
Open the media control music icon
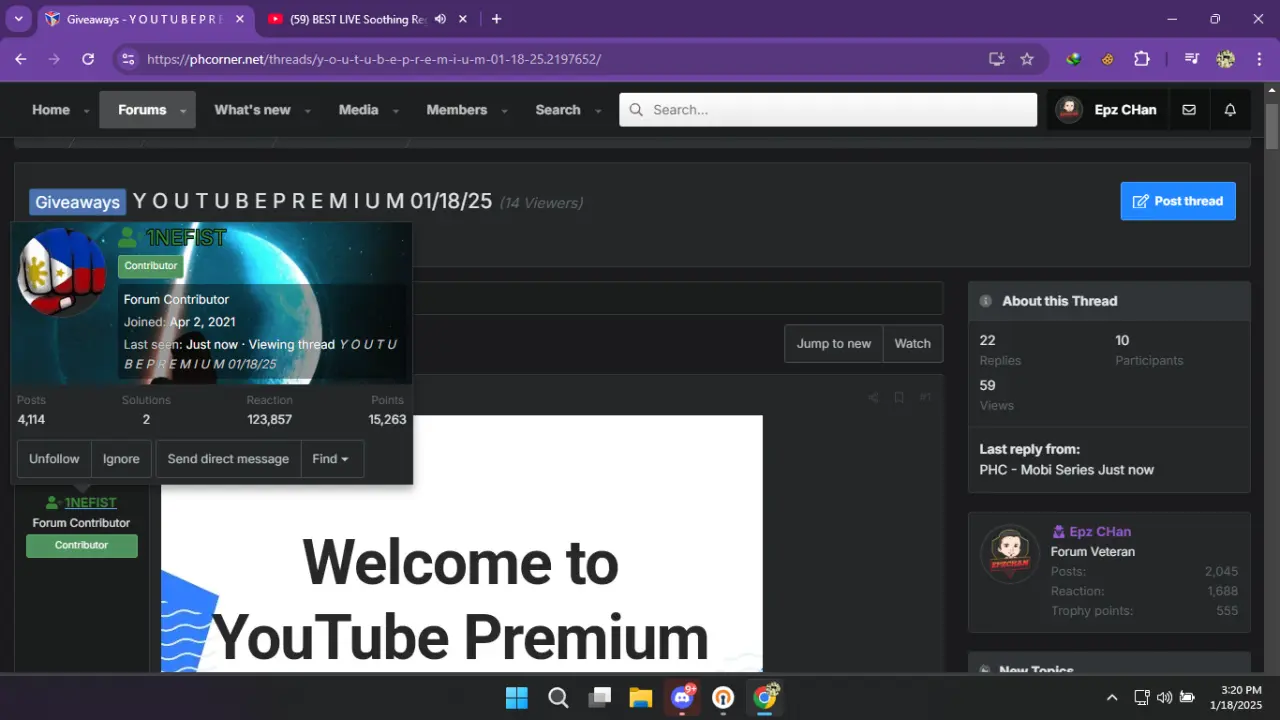point(1191,59)
